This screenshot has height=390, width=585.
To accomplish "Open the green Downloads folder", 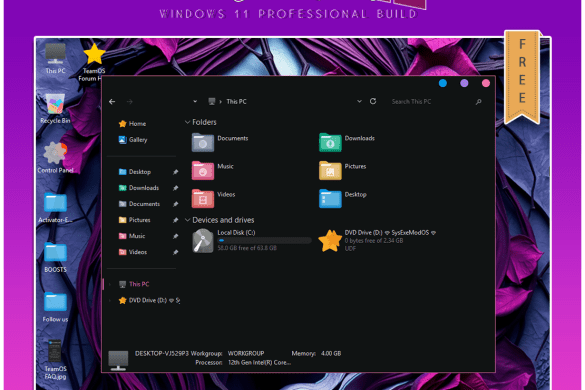I will [x=330, y=142].
